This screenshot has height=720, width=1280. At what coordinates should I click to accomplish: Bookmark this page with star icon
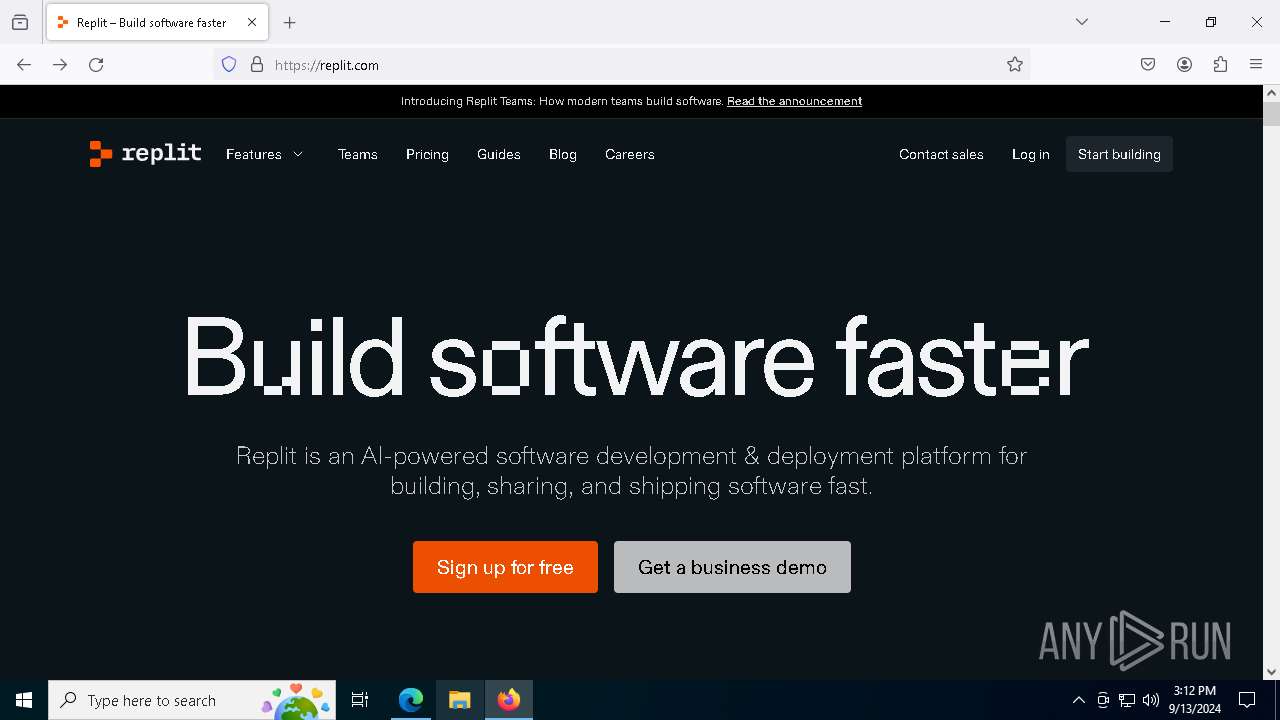[1015, 65]
